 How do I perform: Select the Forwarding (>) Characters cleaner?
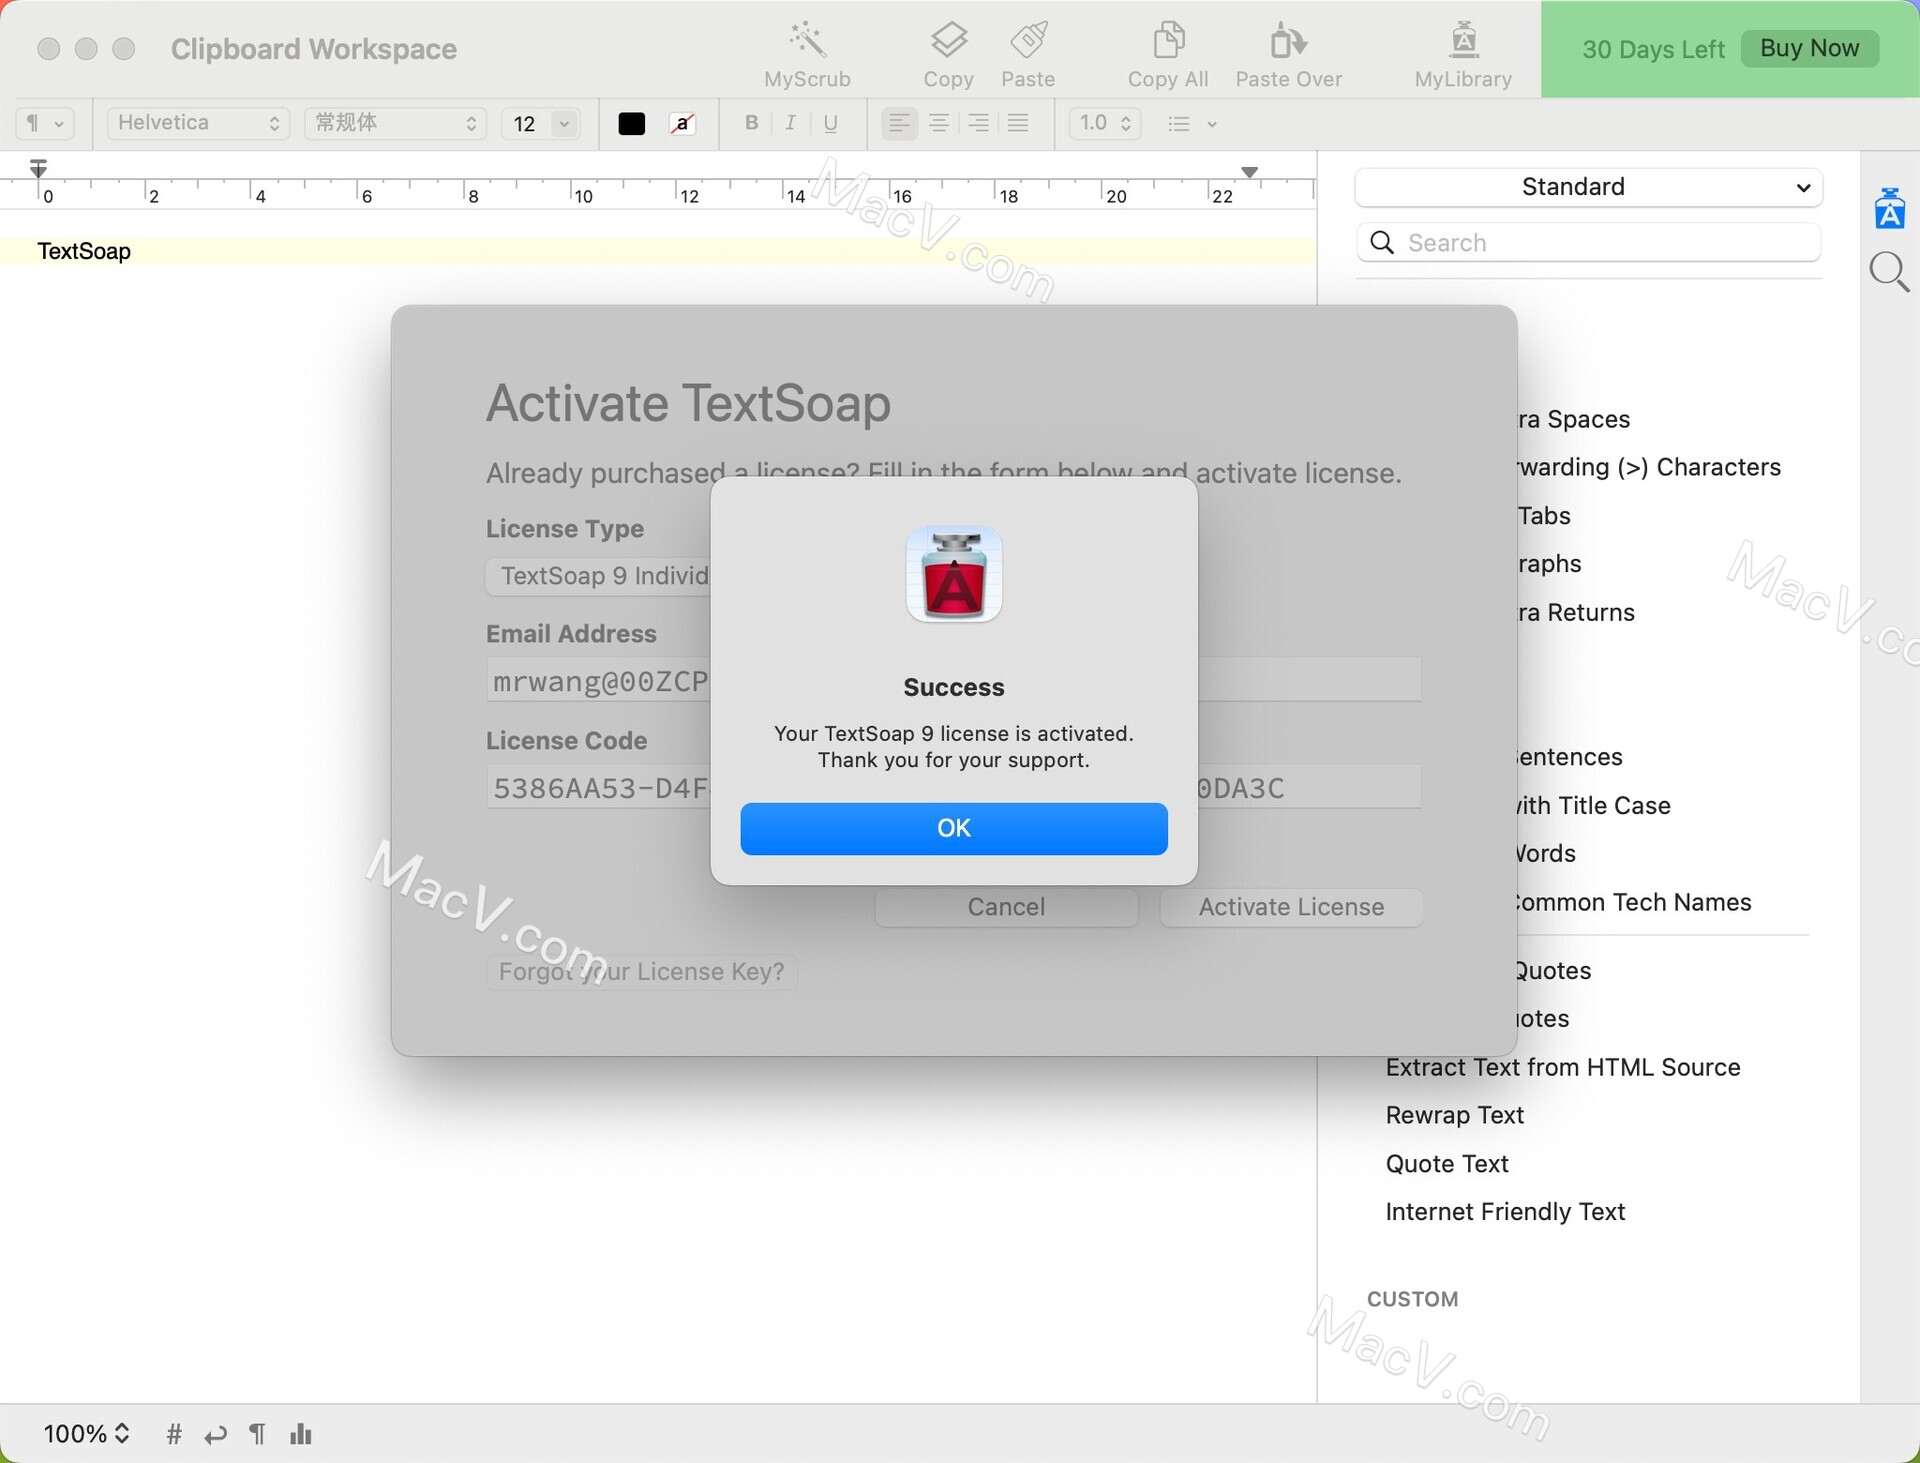[x=1649, y=467]
